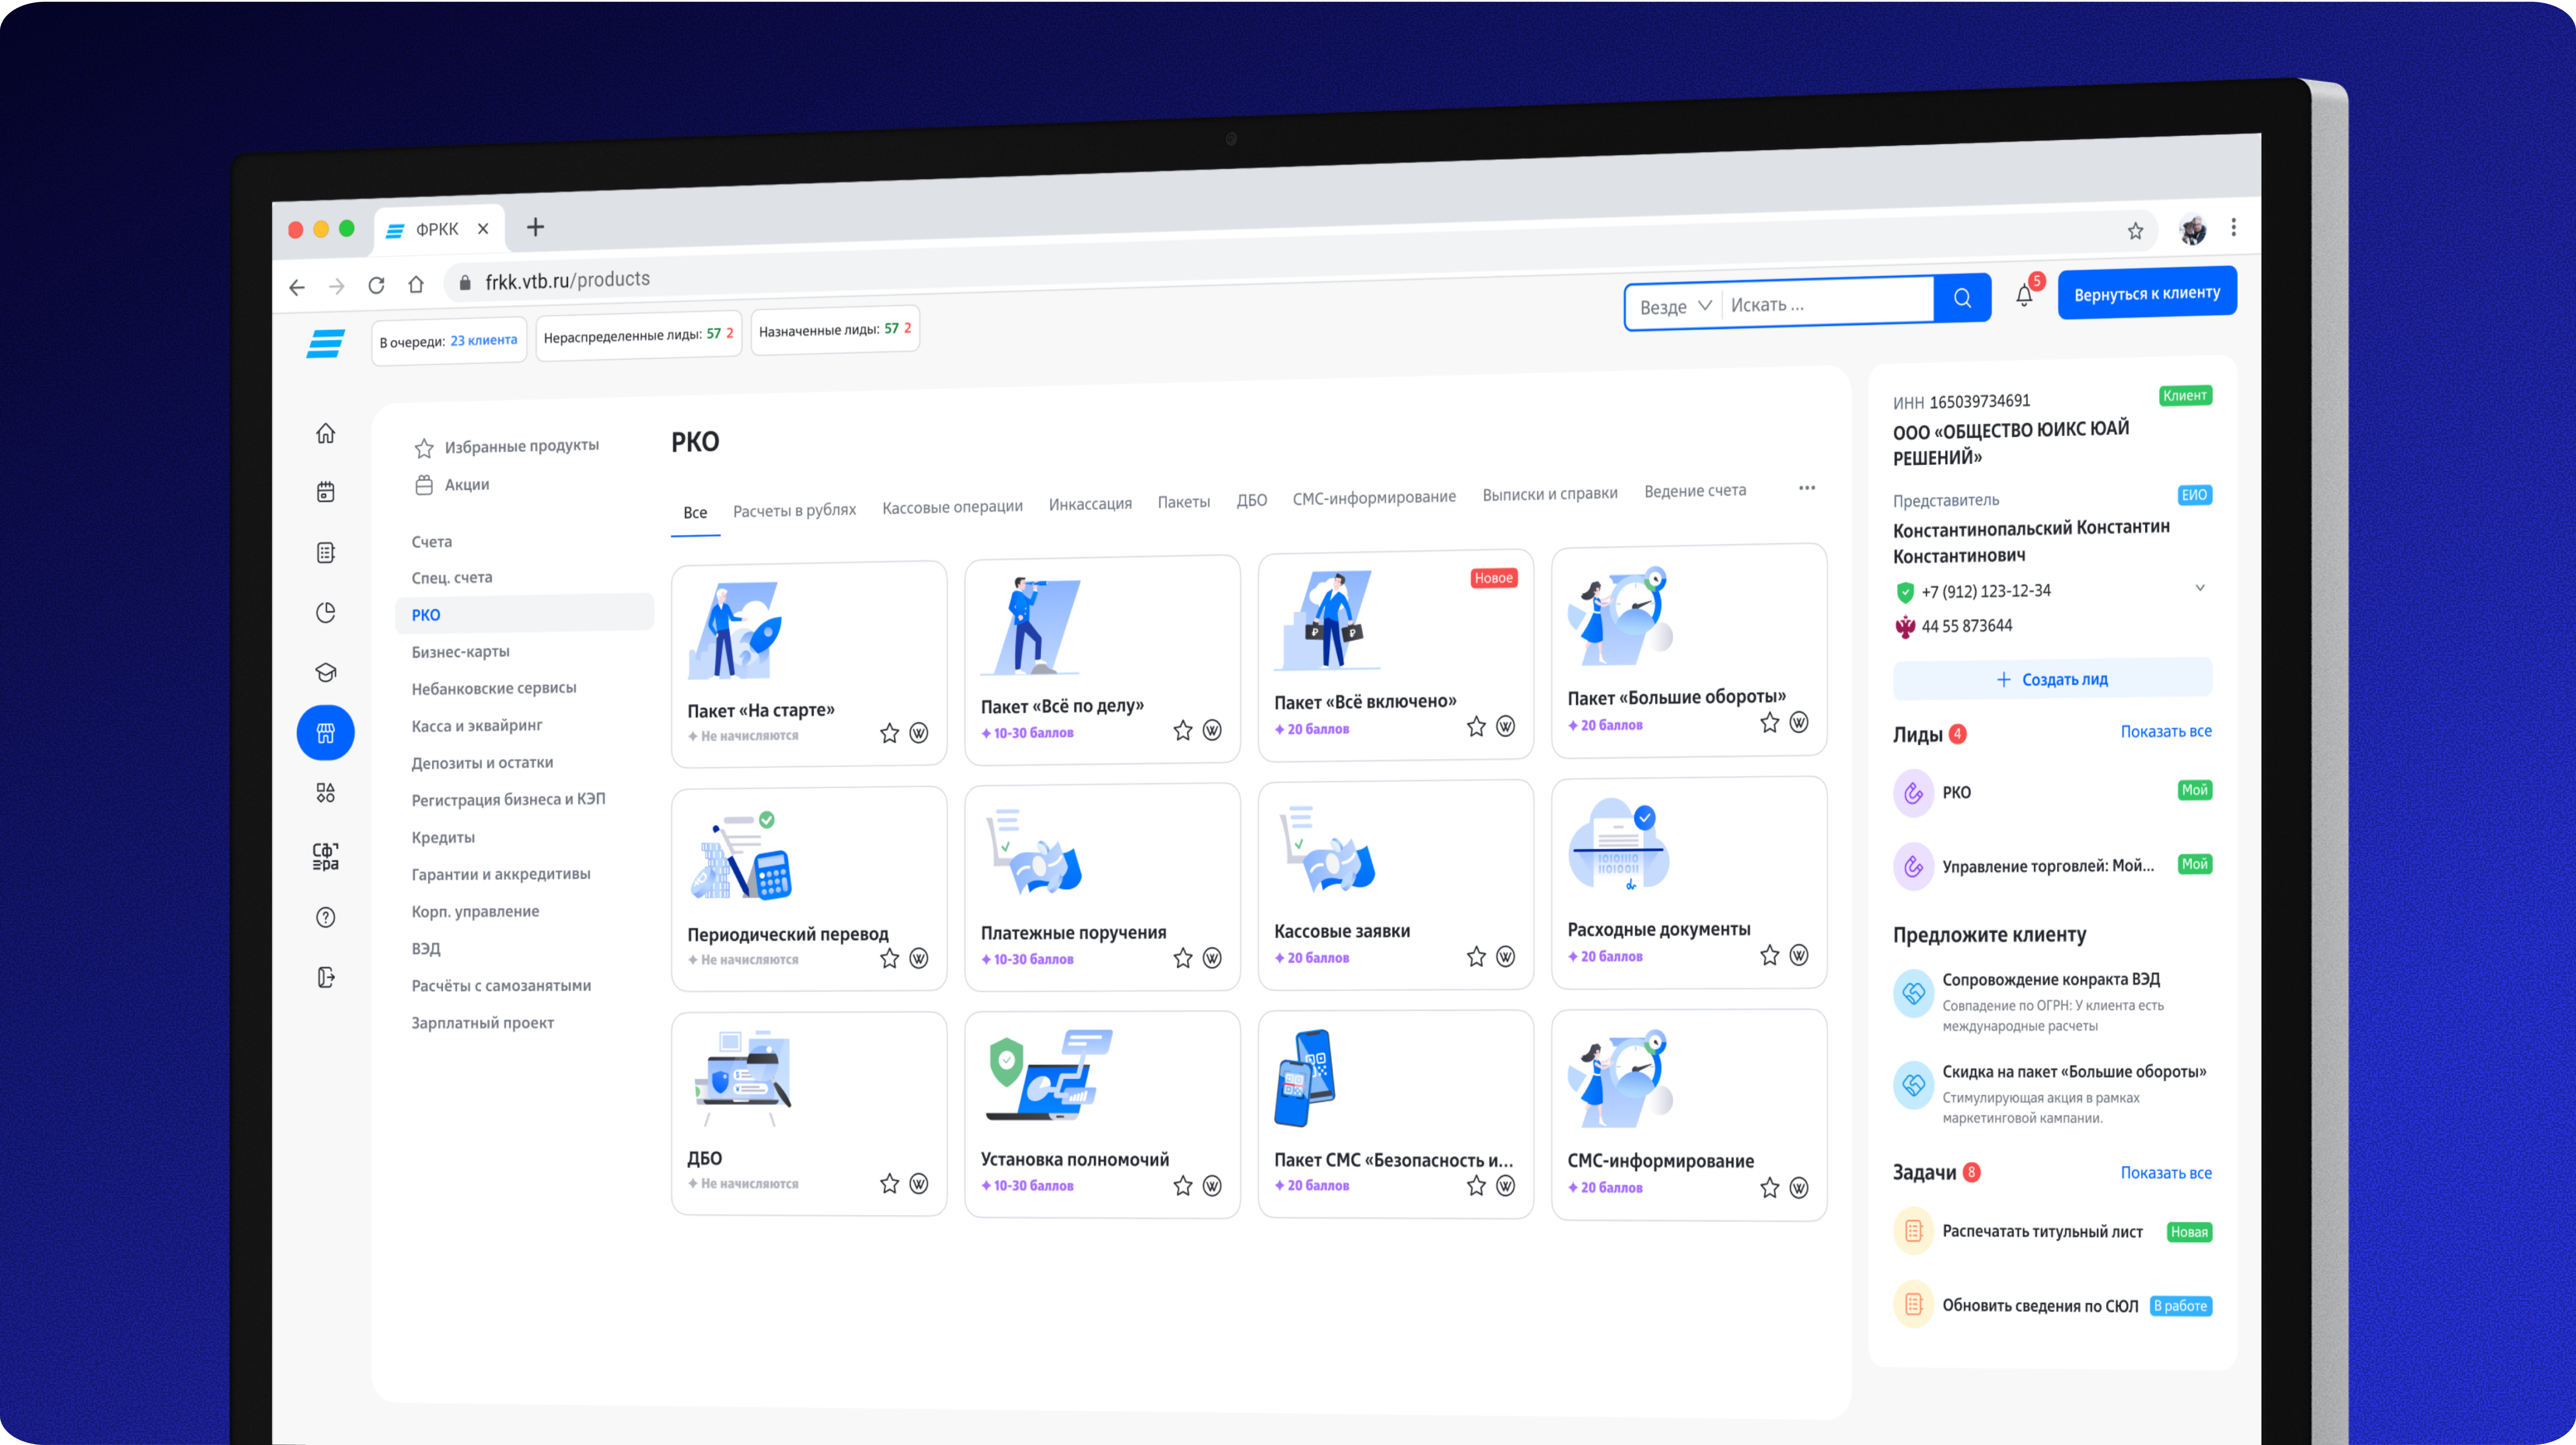Select Касса и эквайринг category

coord(477,726)
